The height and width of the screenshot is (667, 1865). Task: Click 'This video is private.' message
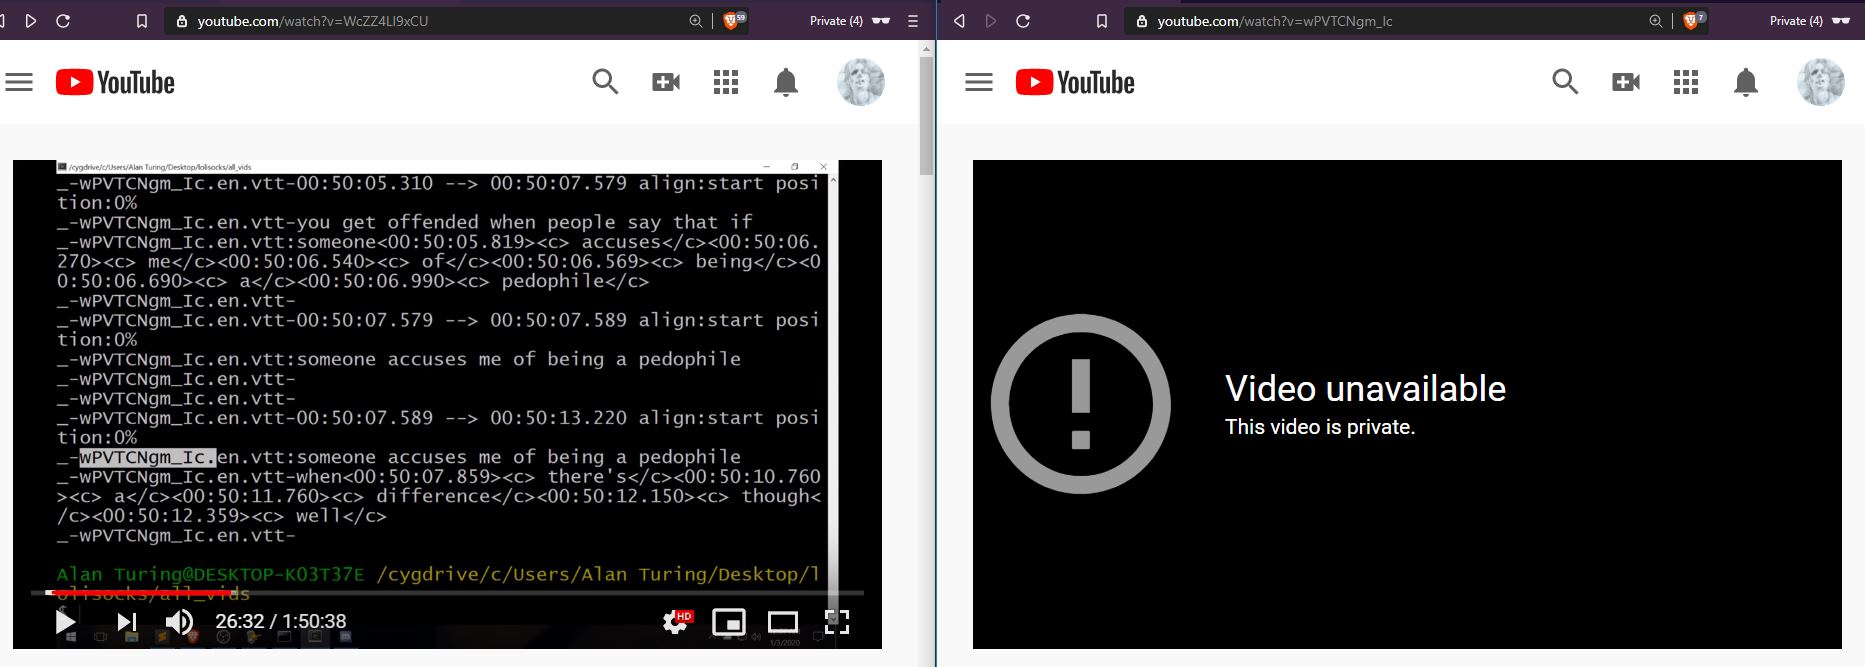tap(1320, 427)
